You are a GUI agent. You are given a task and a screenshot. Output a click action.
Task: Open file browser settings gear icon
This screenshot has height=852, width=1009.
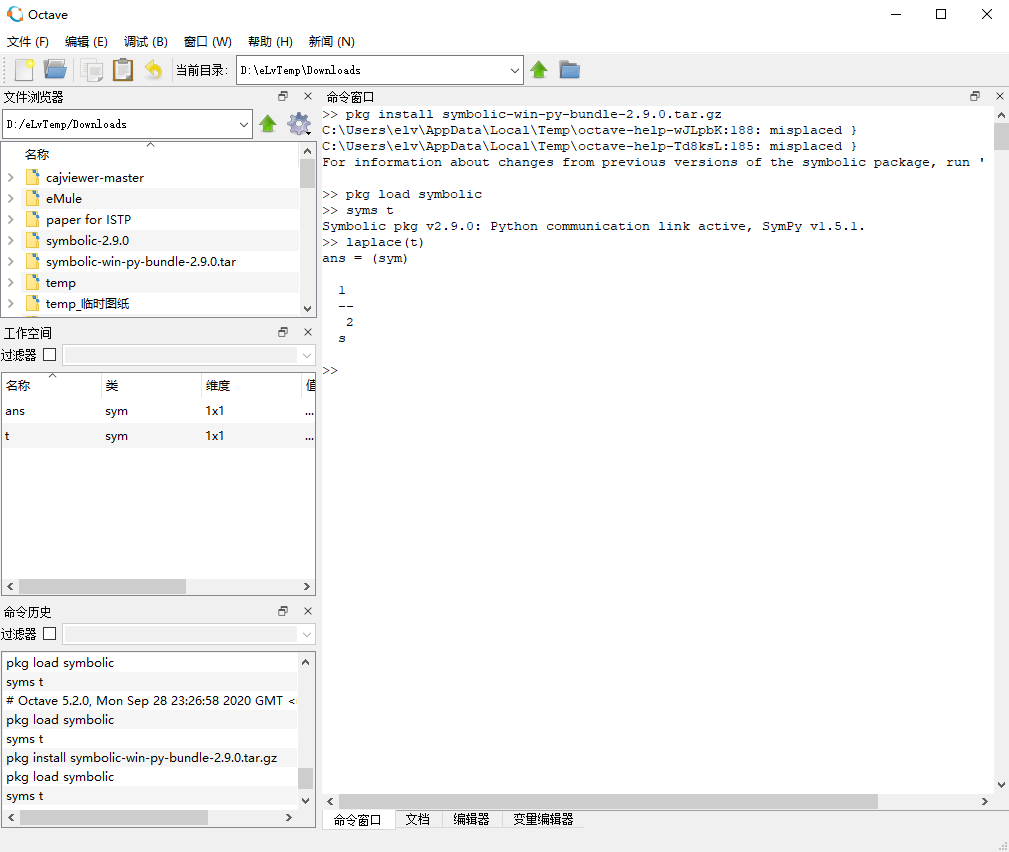[x=299, y=124]
